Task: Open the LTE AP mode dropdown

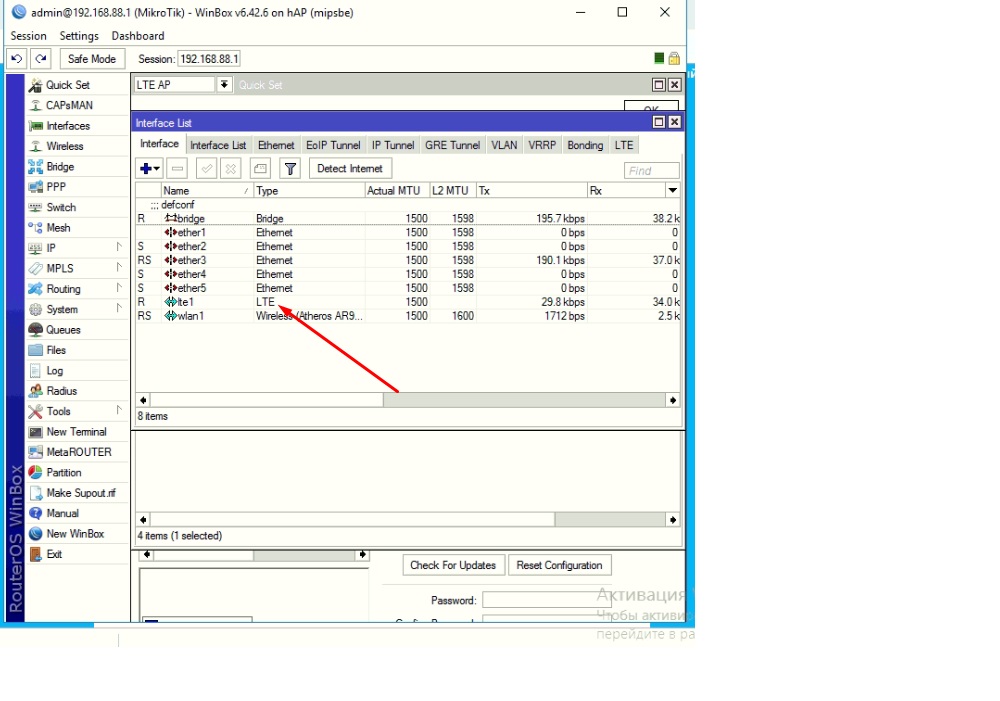Action: [x=224, y=84]
